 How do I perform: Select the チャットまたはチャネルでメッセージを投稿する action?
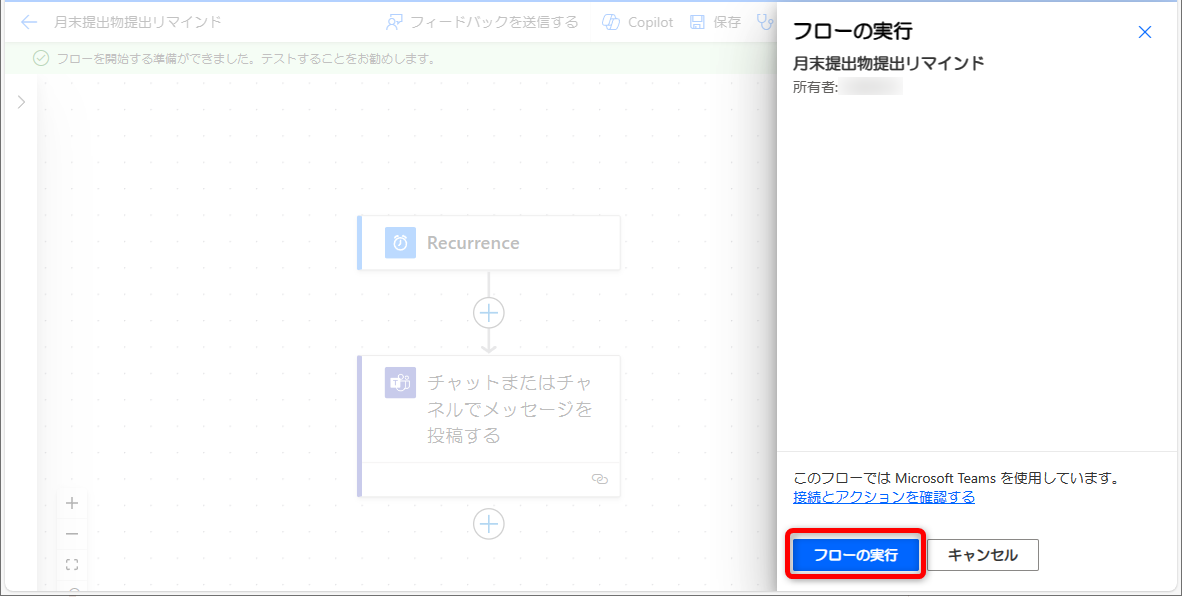509,409
